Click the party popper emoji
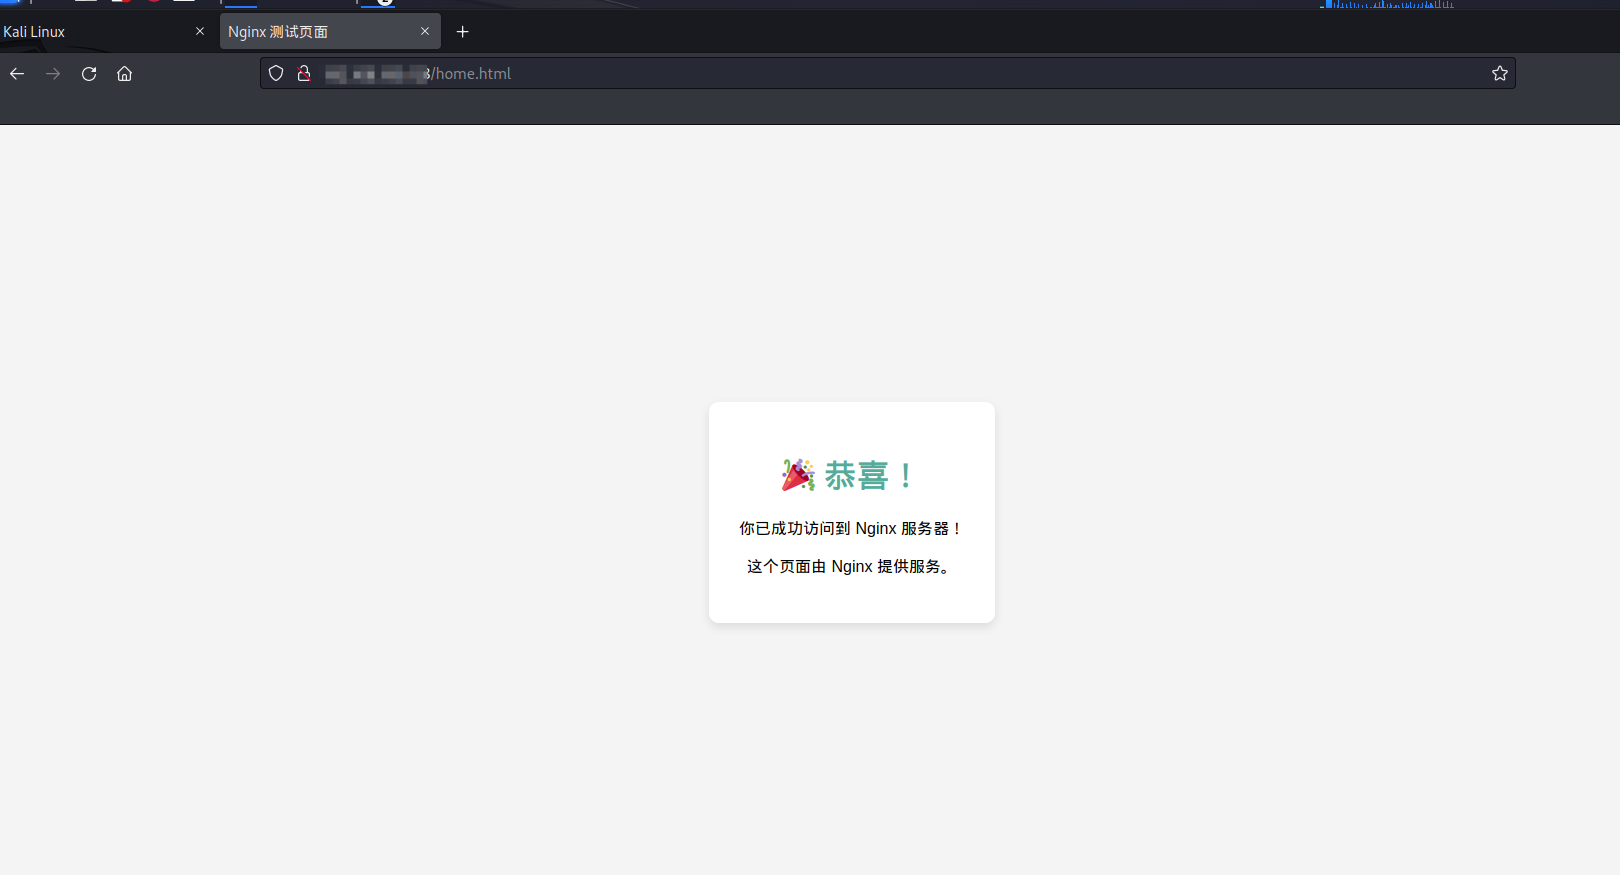The image size is (1620, 875). point(798,475)
